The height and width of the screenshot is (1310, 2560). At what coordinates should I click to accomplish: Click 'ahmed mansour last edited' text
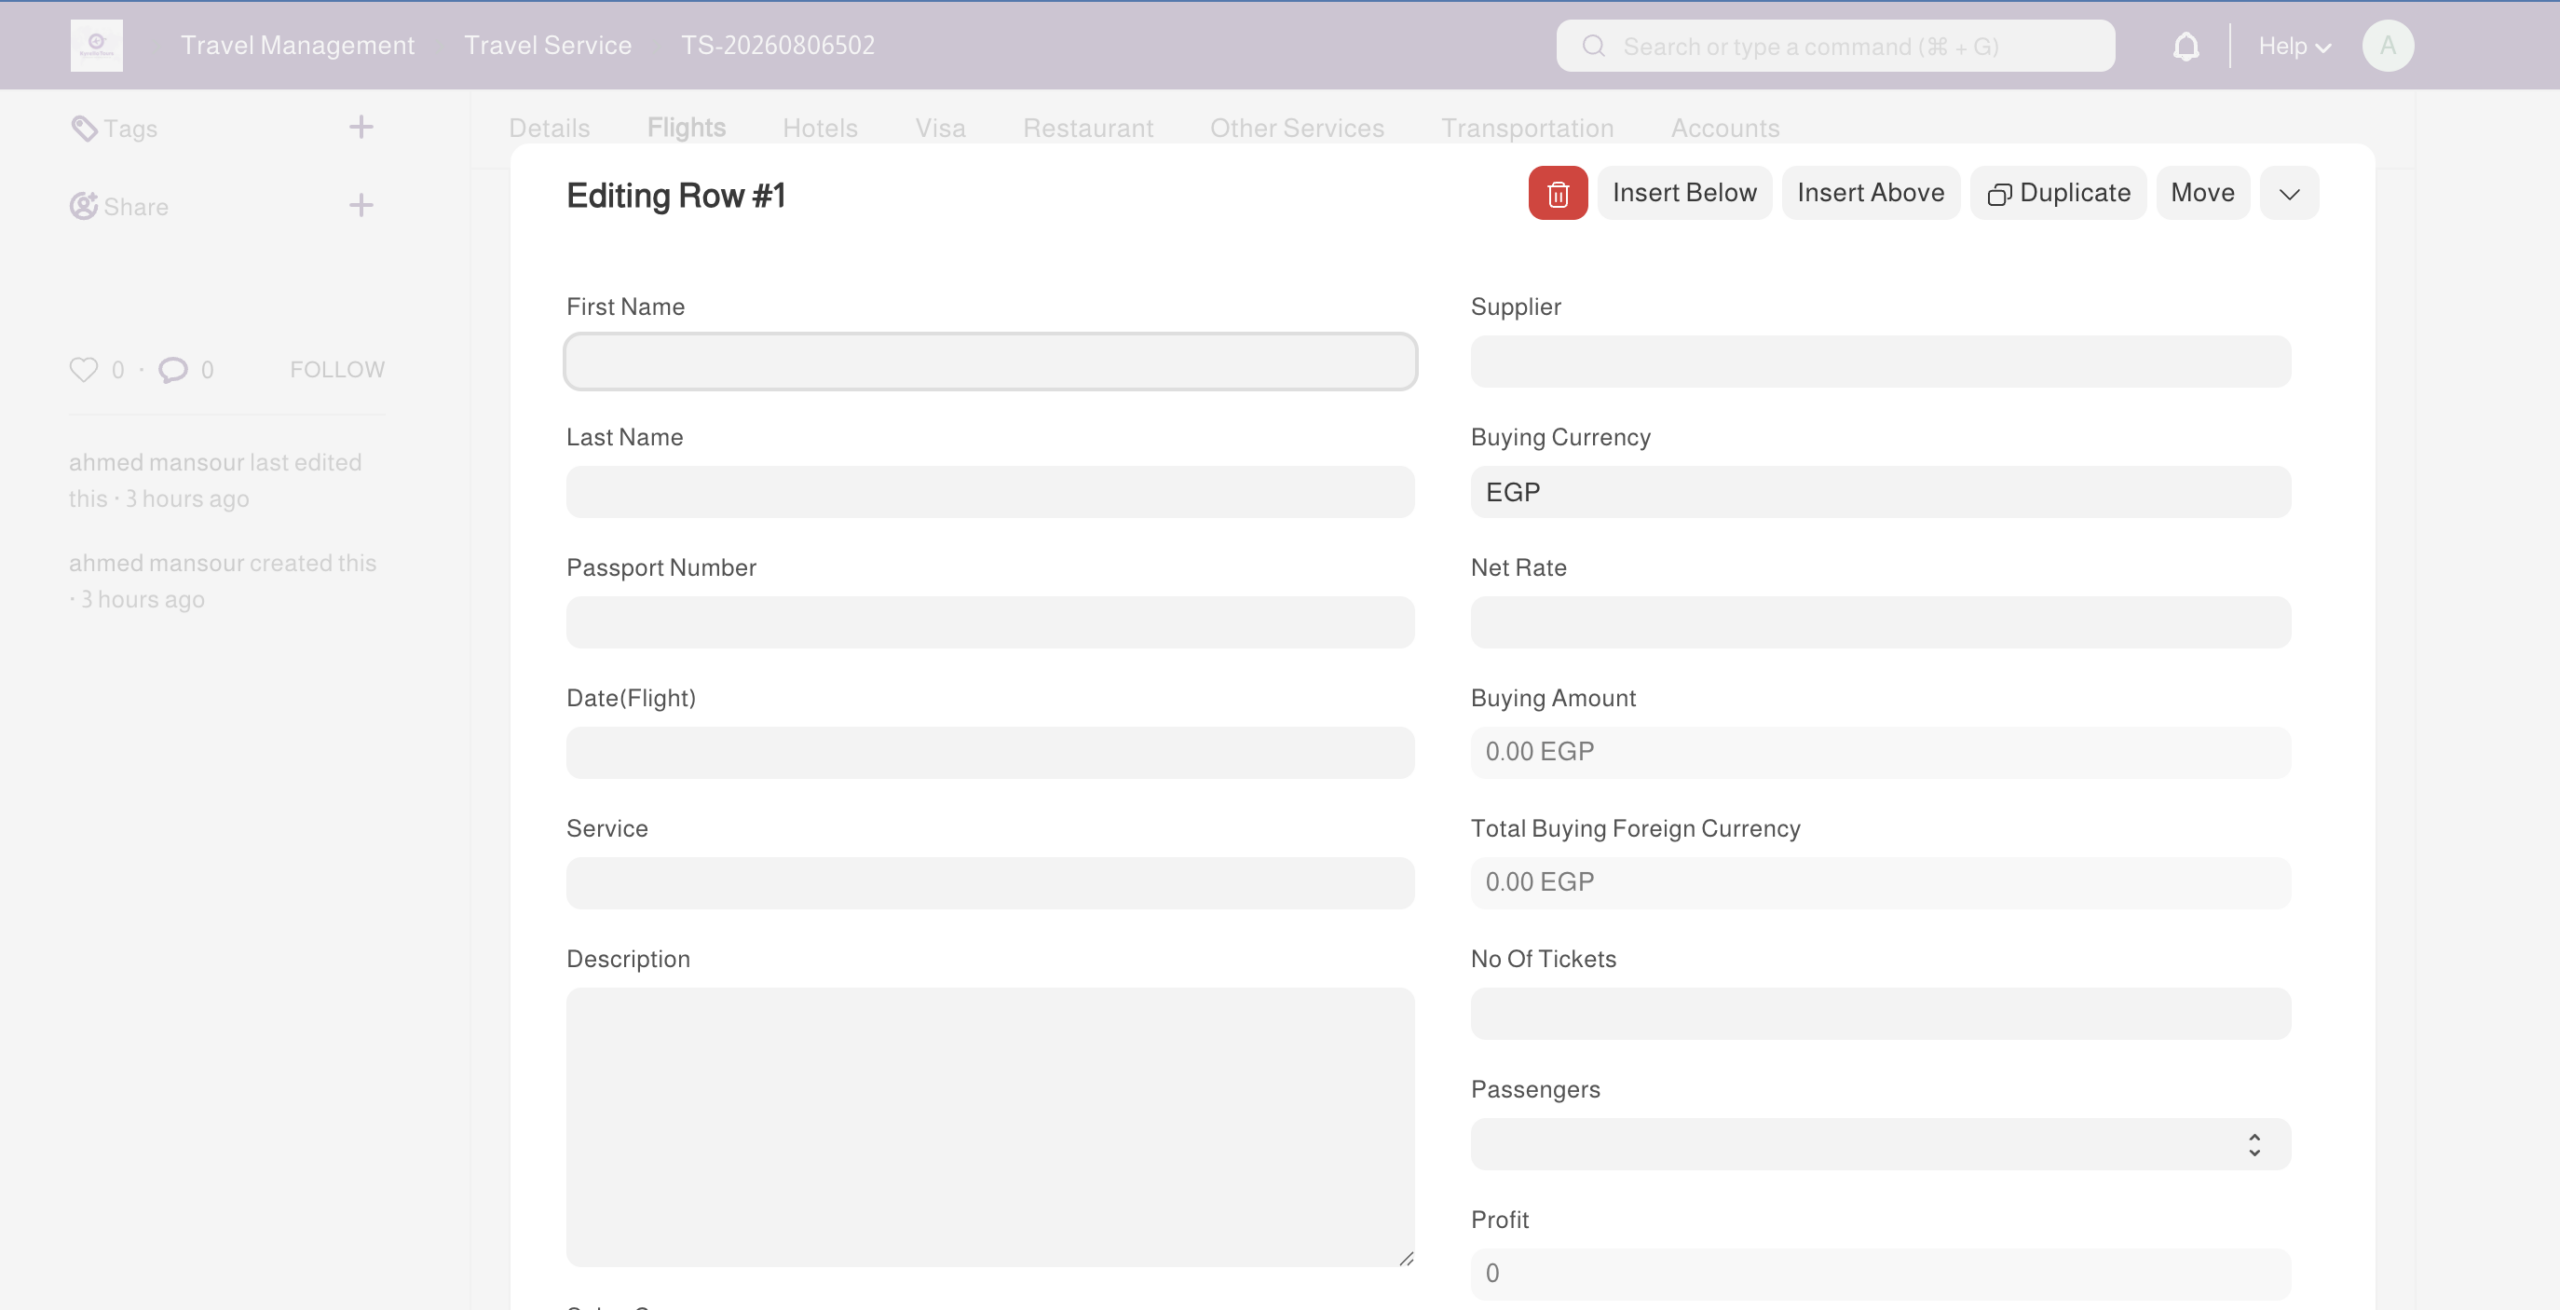[x=215, y=462]
